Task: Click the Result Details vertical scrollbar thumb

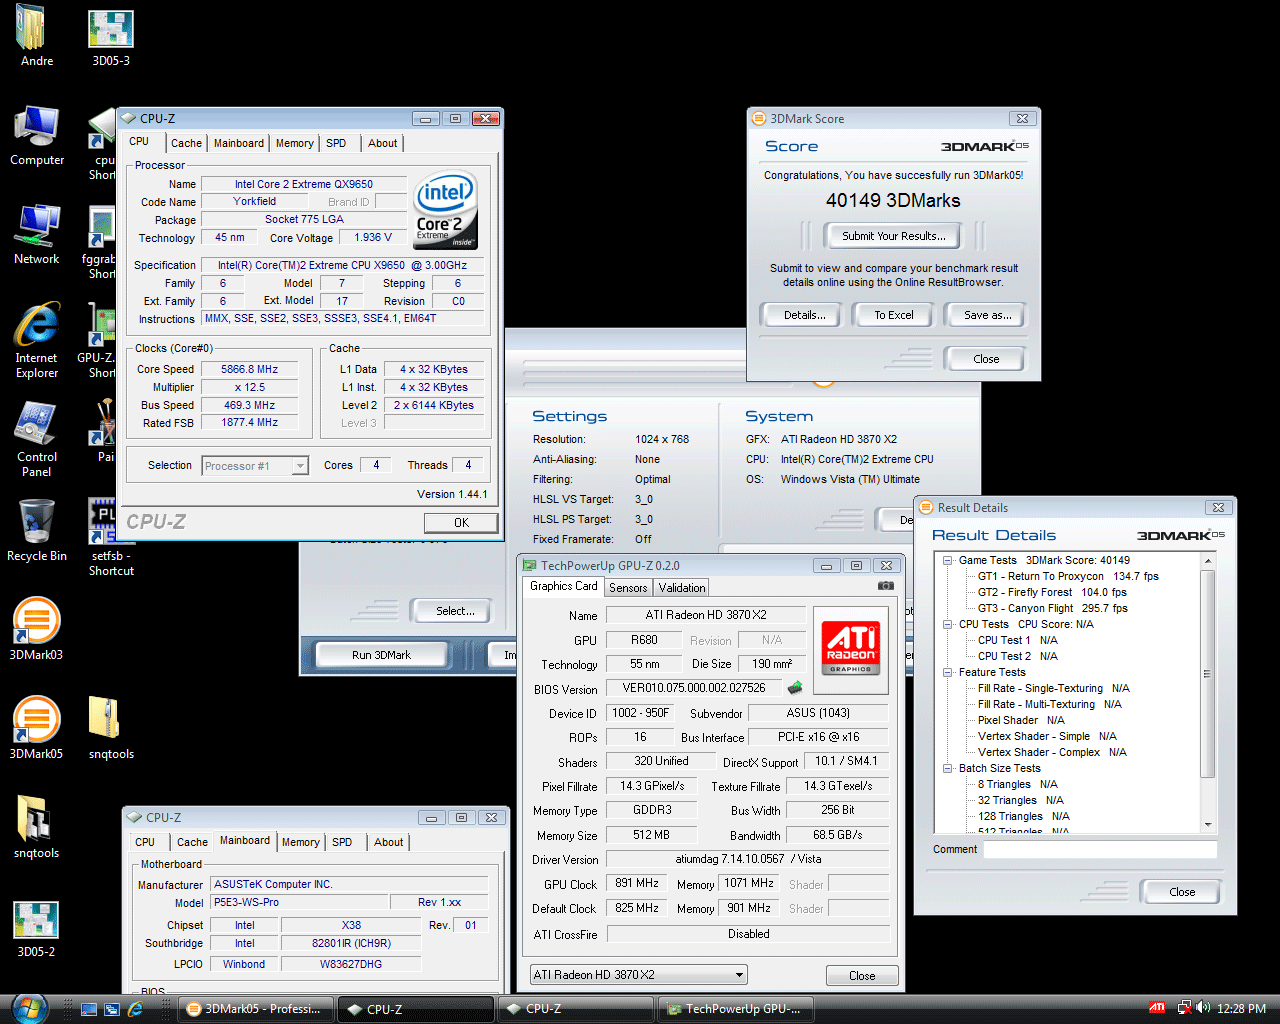Action: 1207,673
